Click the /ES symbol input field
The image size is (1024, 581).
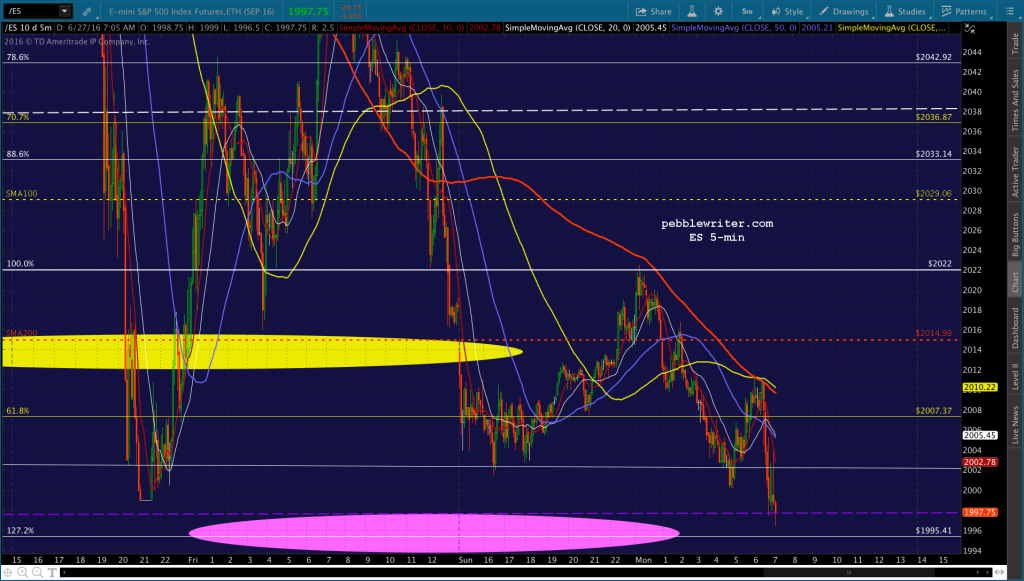click(x=31, y=11)
